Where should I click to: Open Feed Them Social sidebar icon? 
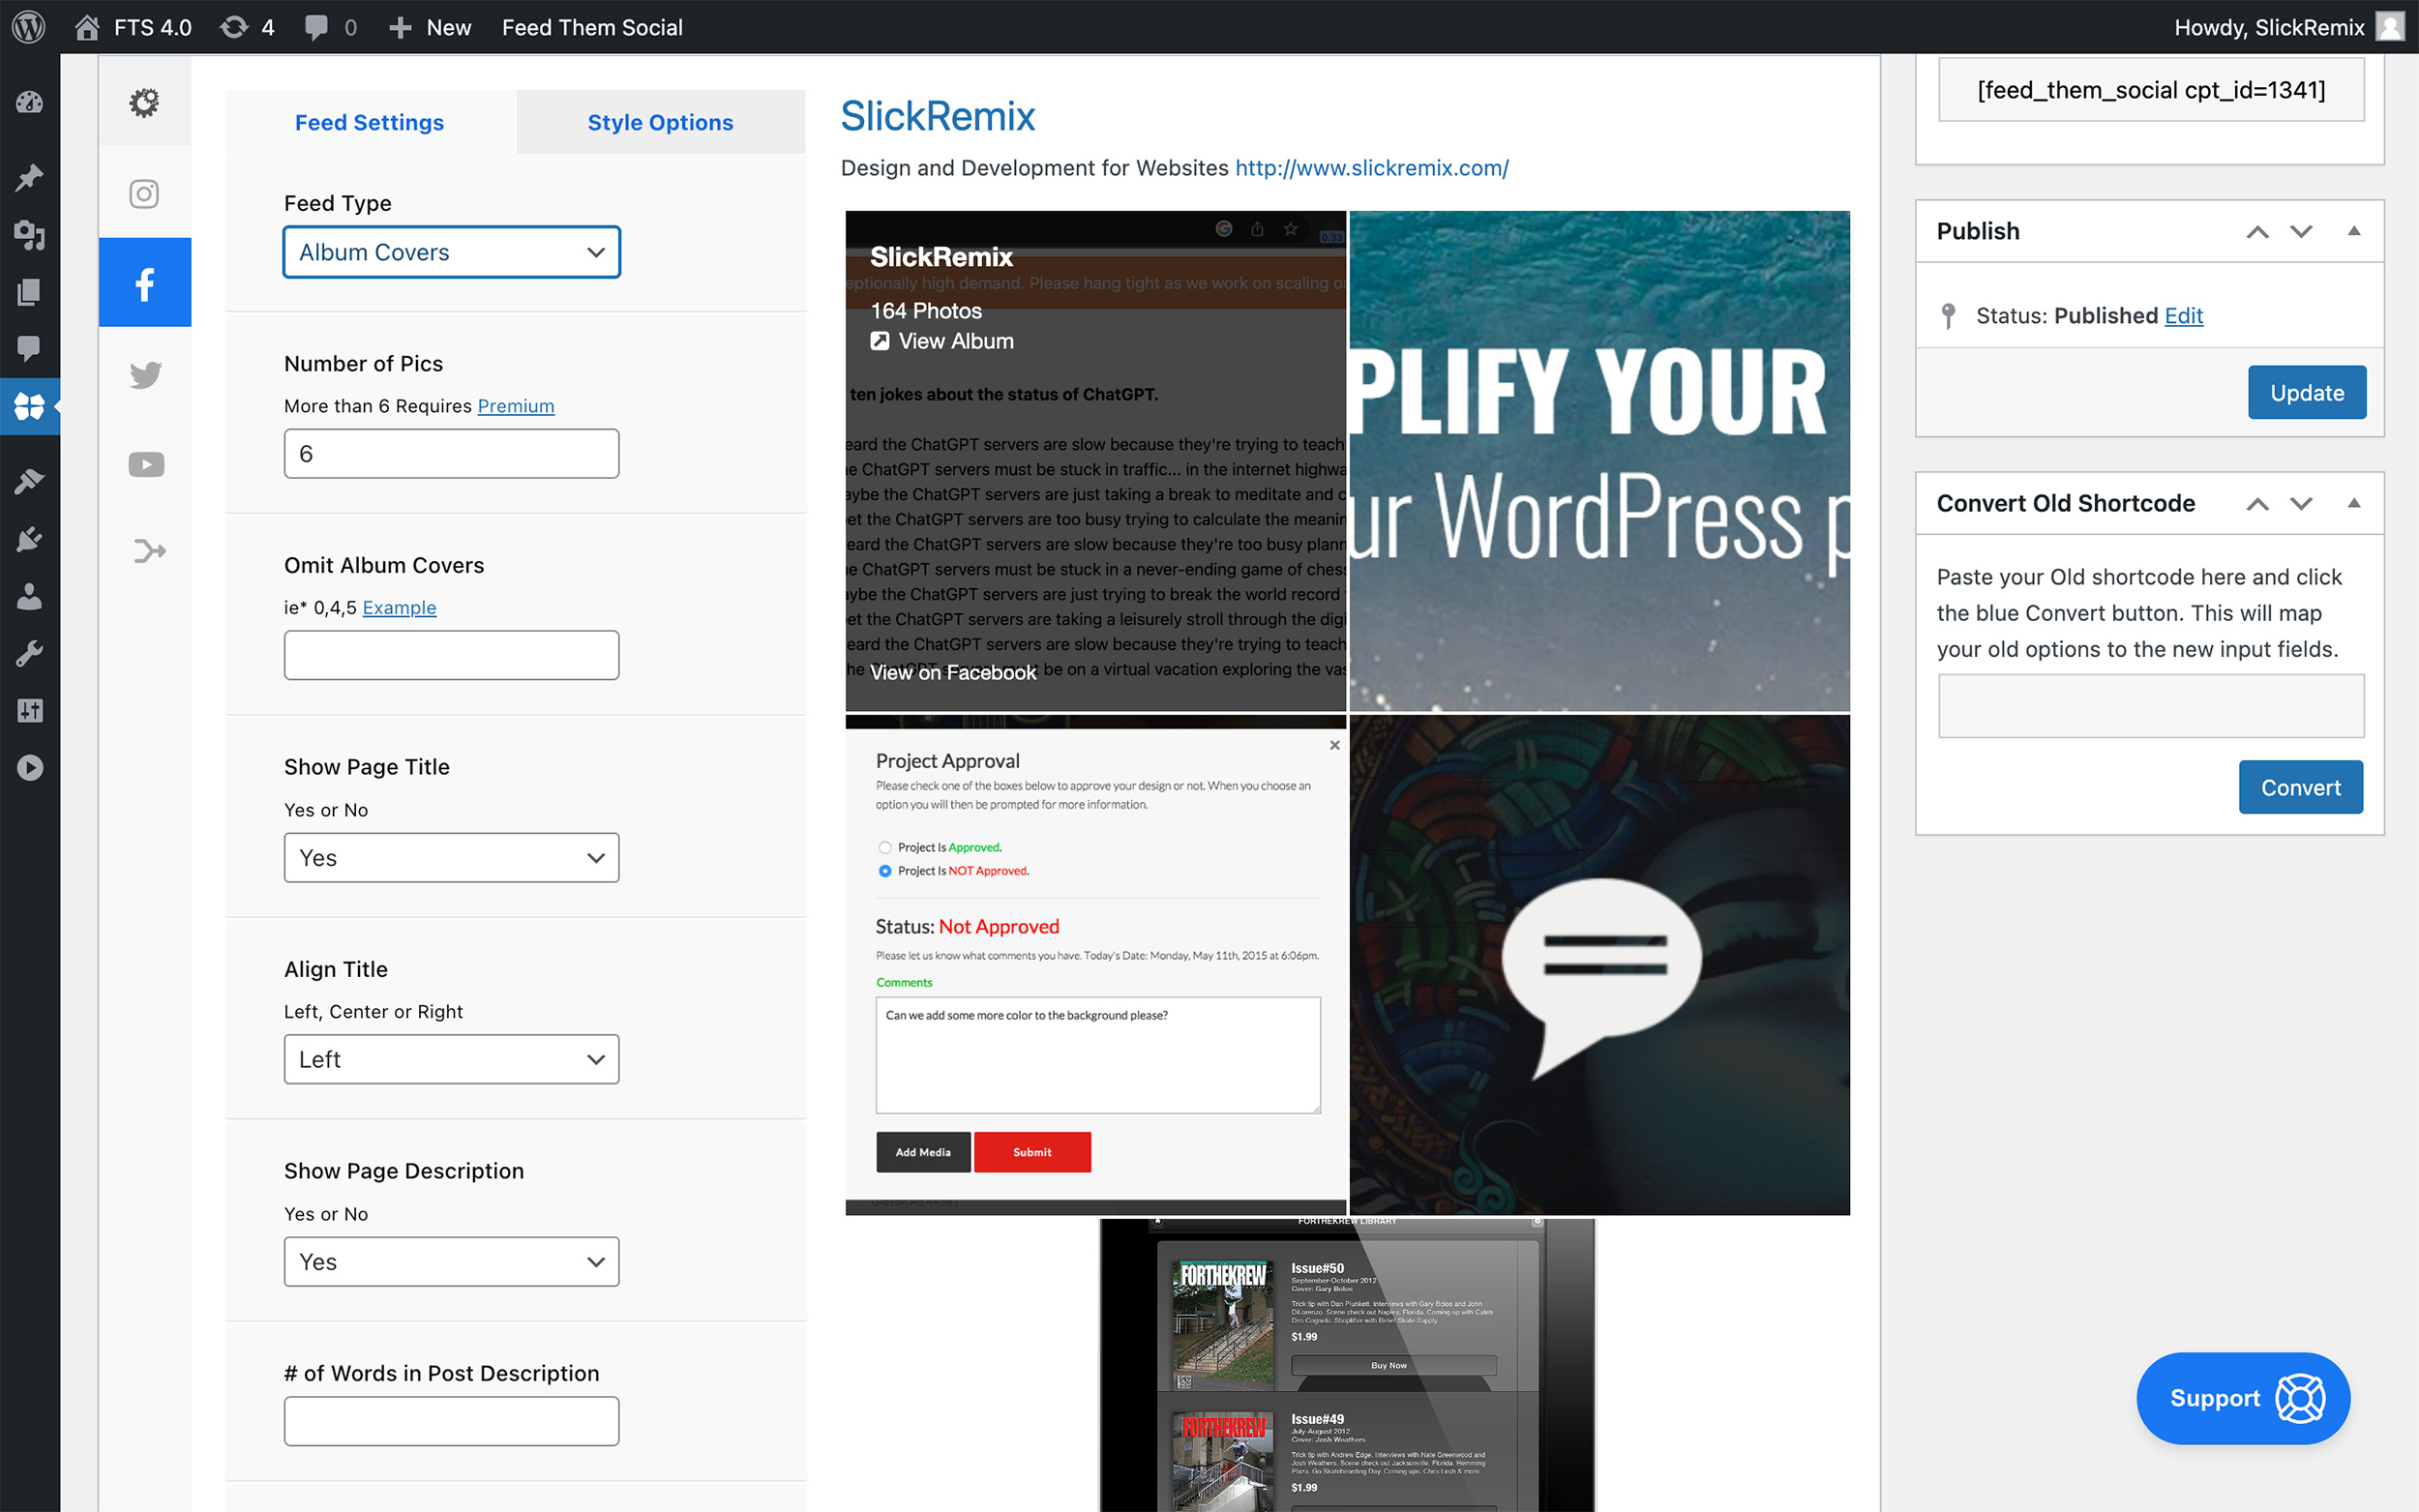[x=29, y=406]
